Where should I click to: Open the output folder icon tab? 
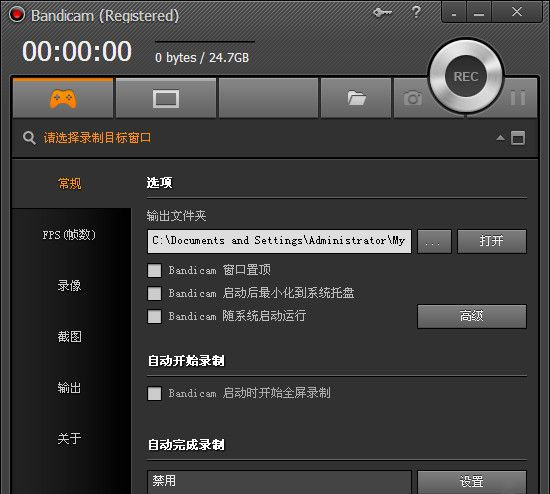click(356, 98)
